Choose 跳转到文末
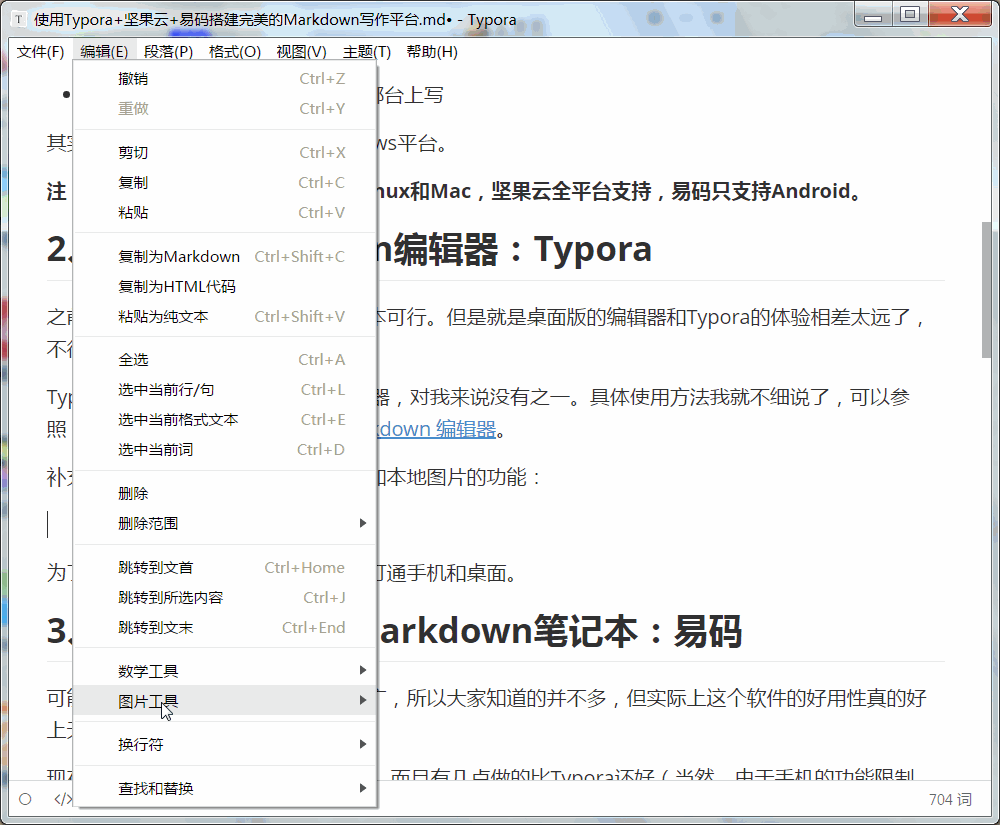The width and height of the screenshot is (1000, 825). pyautogui.click(x=225, y=627)
